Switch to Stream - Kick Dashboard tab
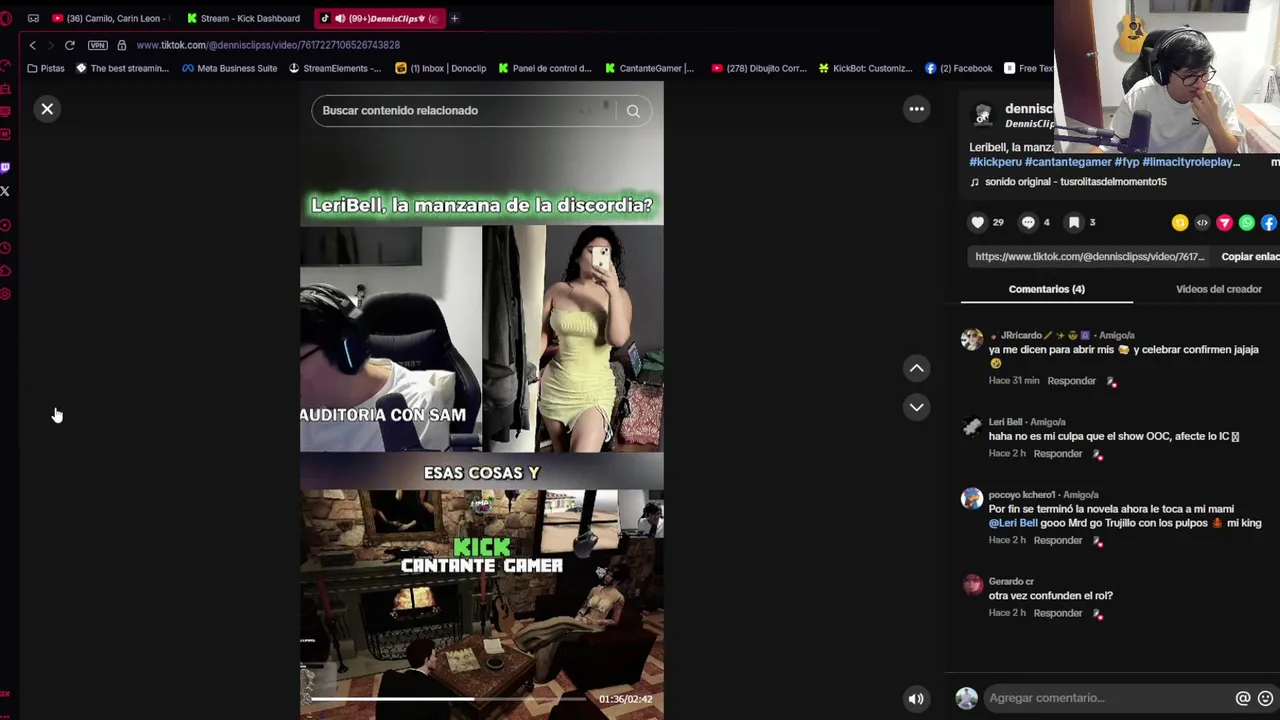Image resolution: width=1280 pixels, height=720 pixels. point(243,18)
